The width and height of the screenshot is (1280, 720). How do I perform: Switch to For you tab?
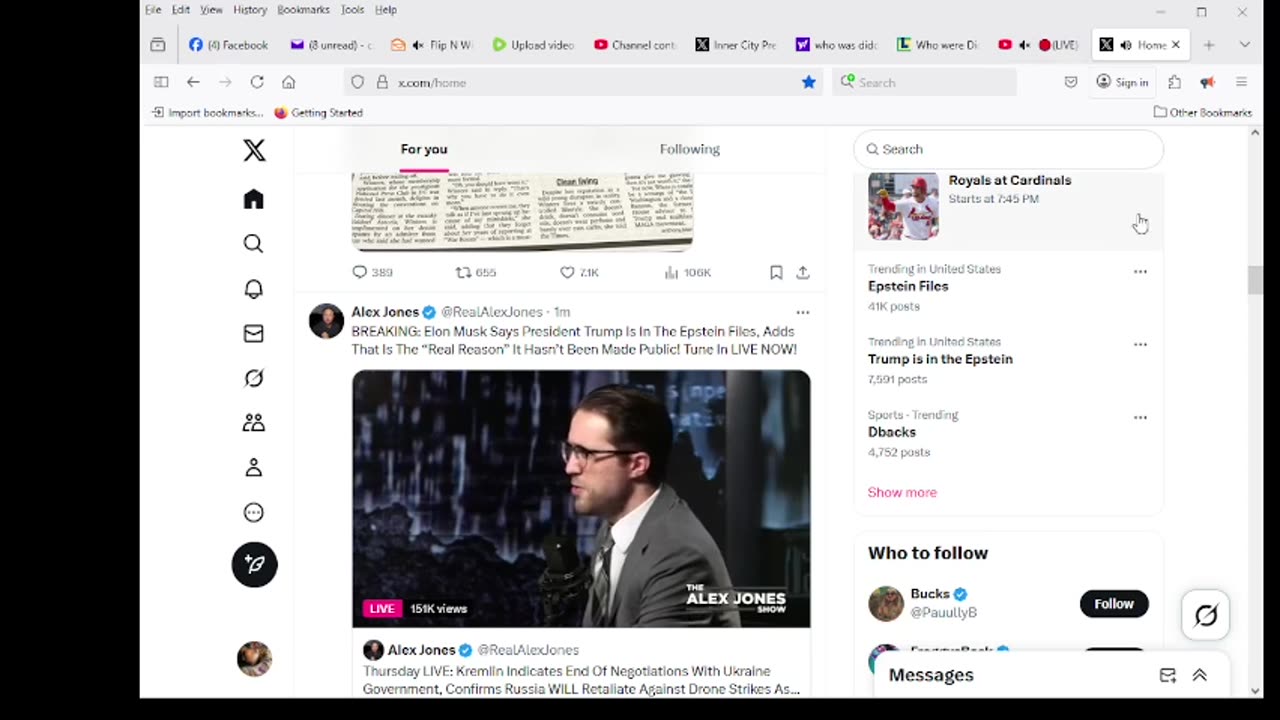tap(424, 149)
